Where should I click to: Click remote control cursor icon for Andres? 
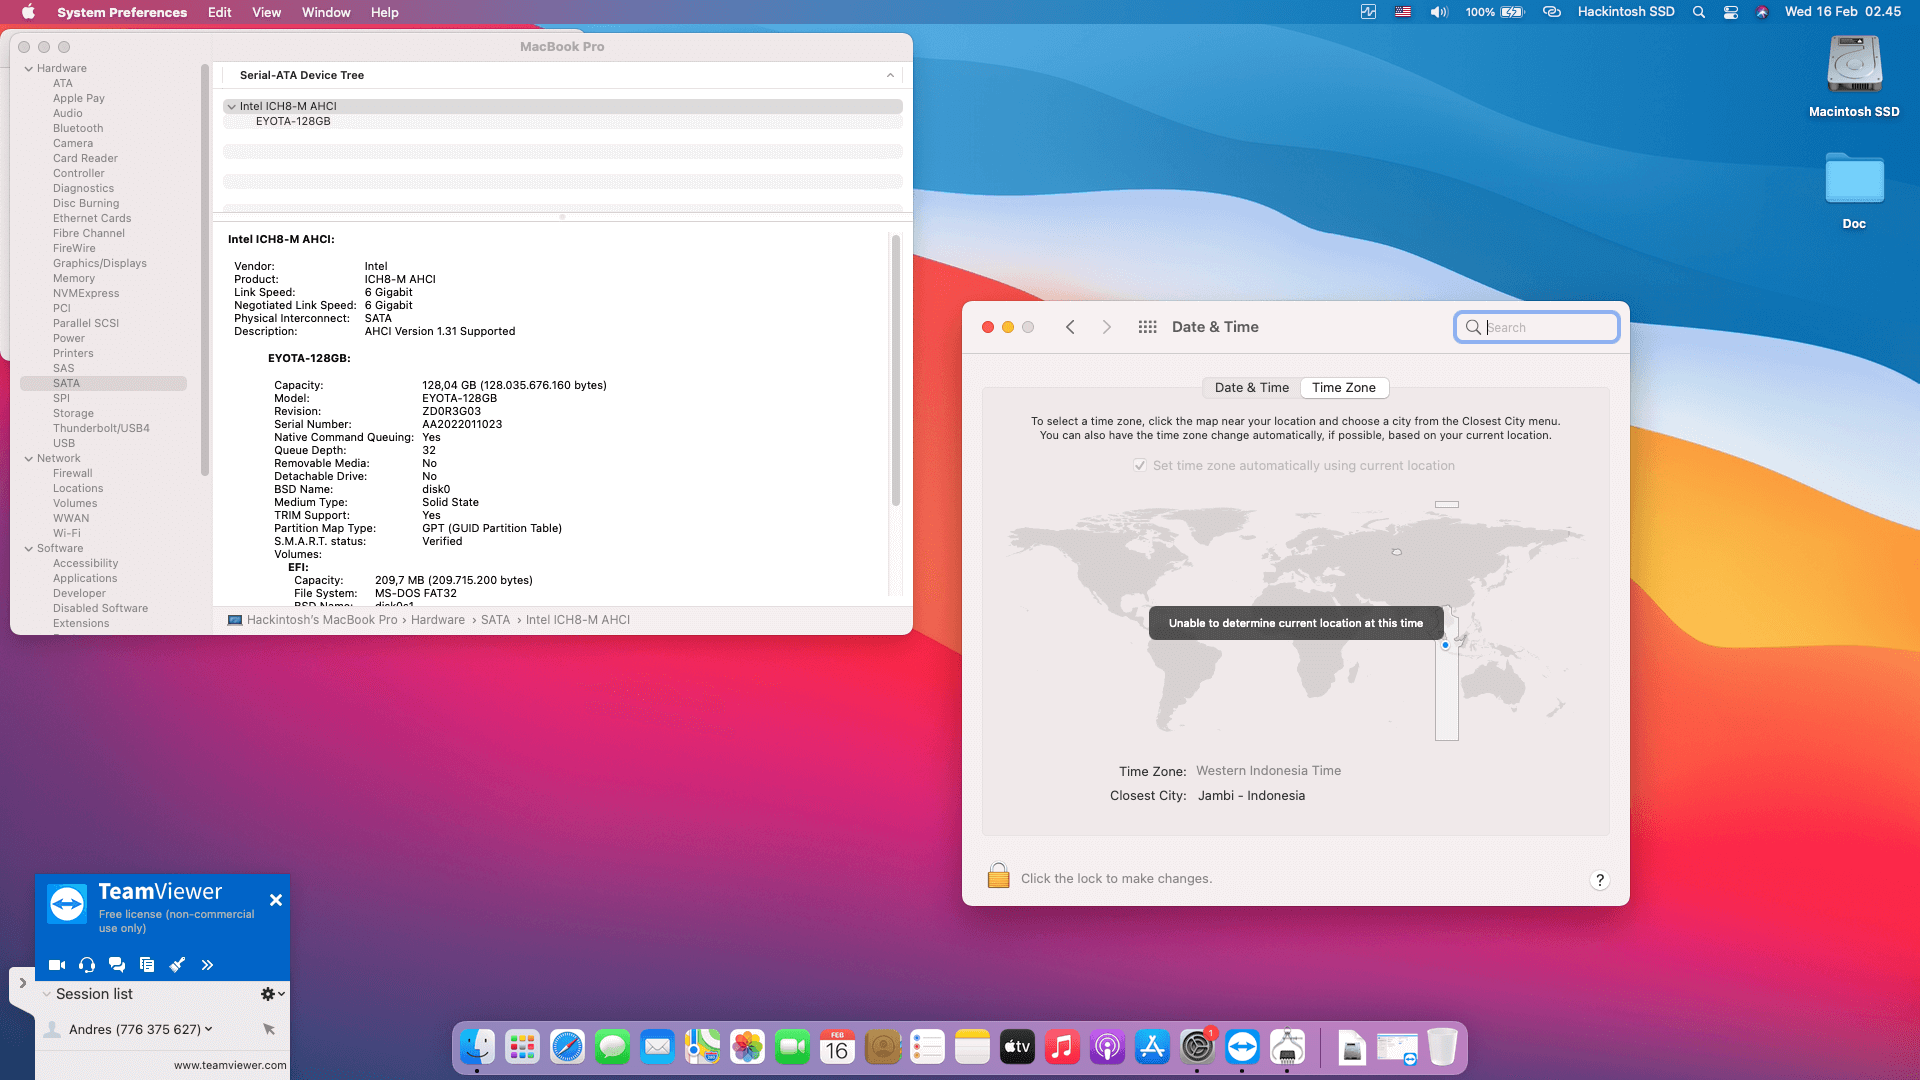(x=268, y=1029)
